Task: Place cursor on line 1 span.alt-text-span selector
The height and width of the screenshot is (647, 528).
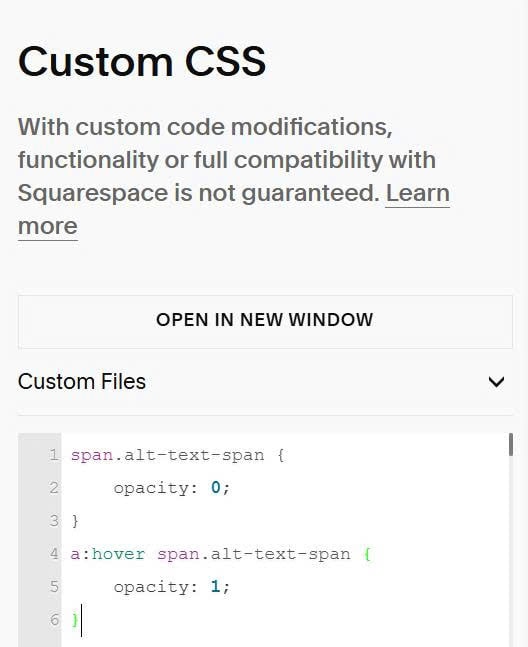Action: 167,455
